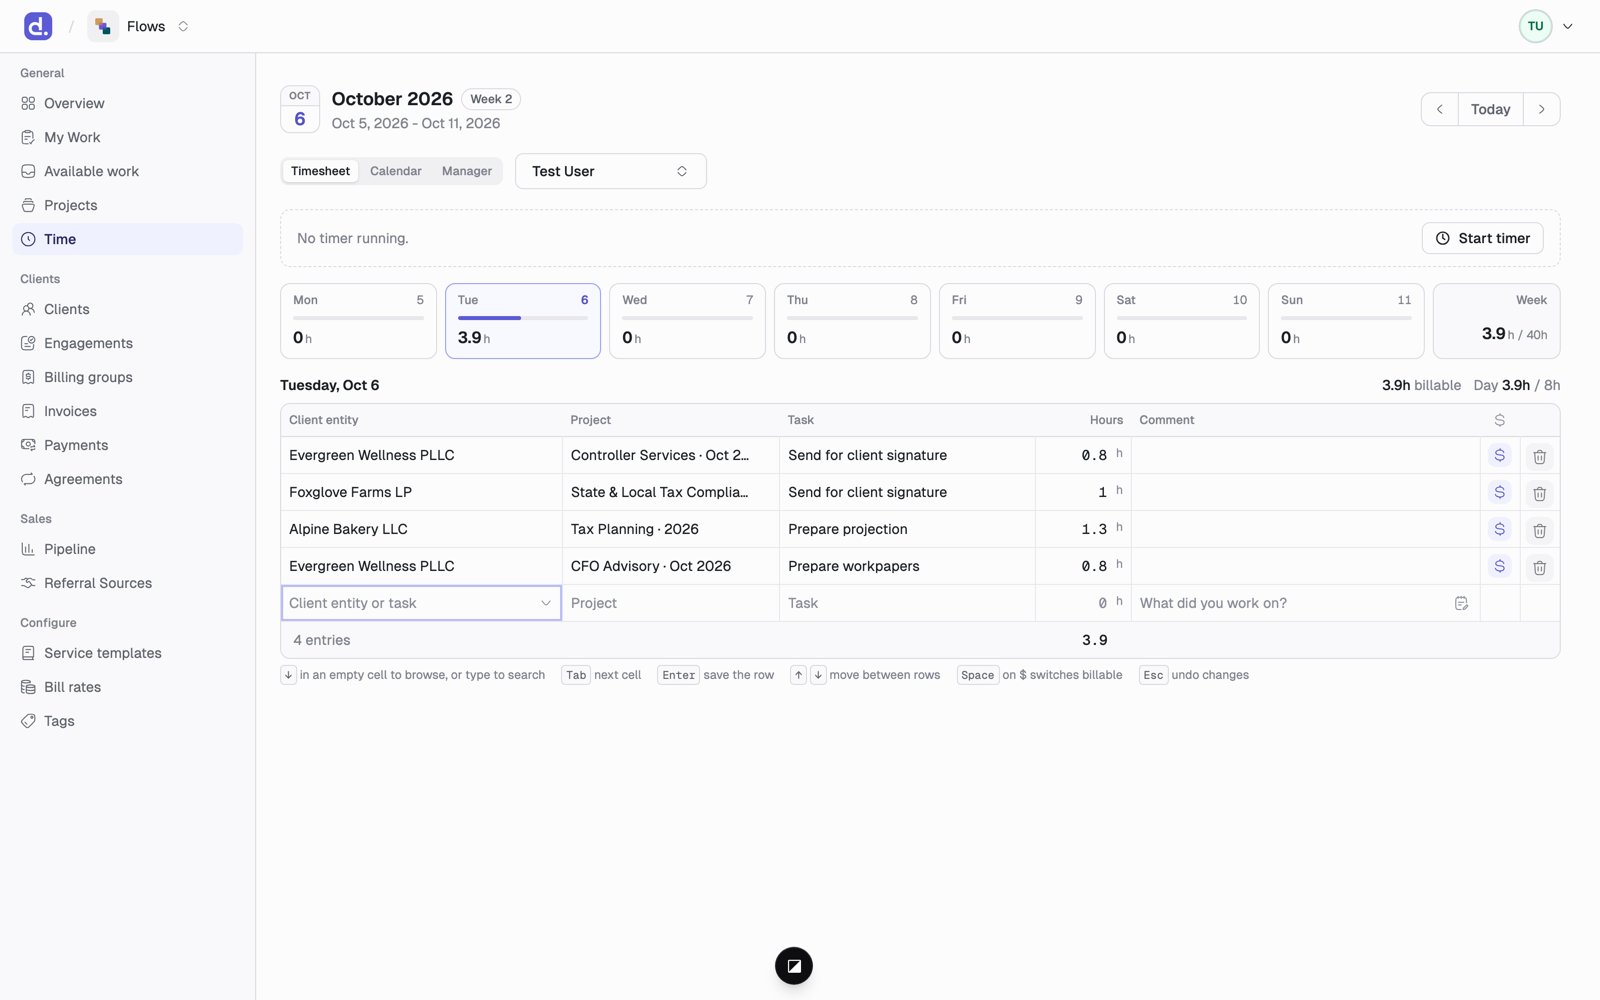Open the Overview sidebar item
Viewport: 1600px width, 1000px height.
[127, 103]
